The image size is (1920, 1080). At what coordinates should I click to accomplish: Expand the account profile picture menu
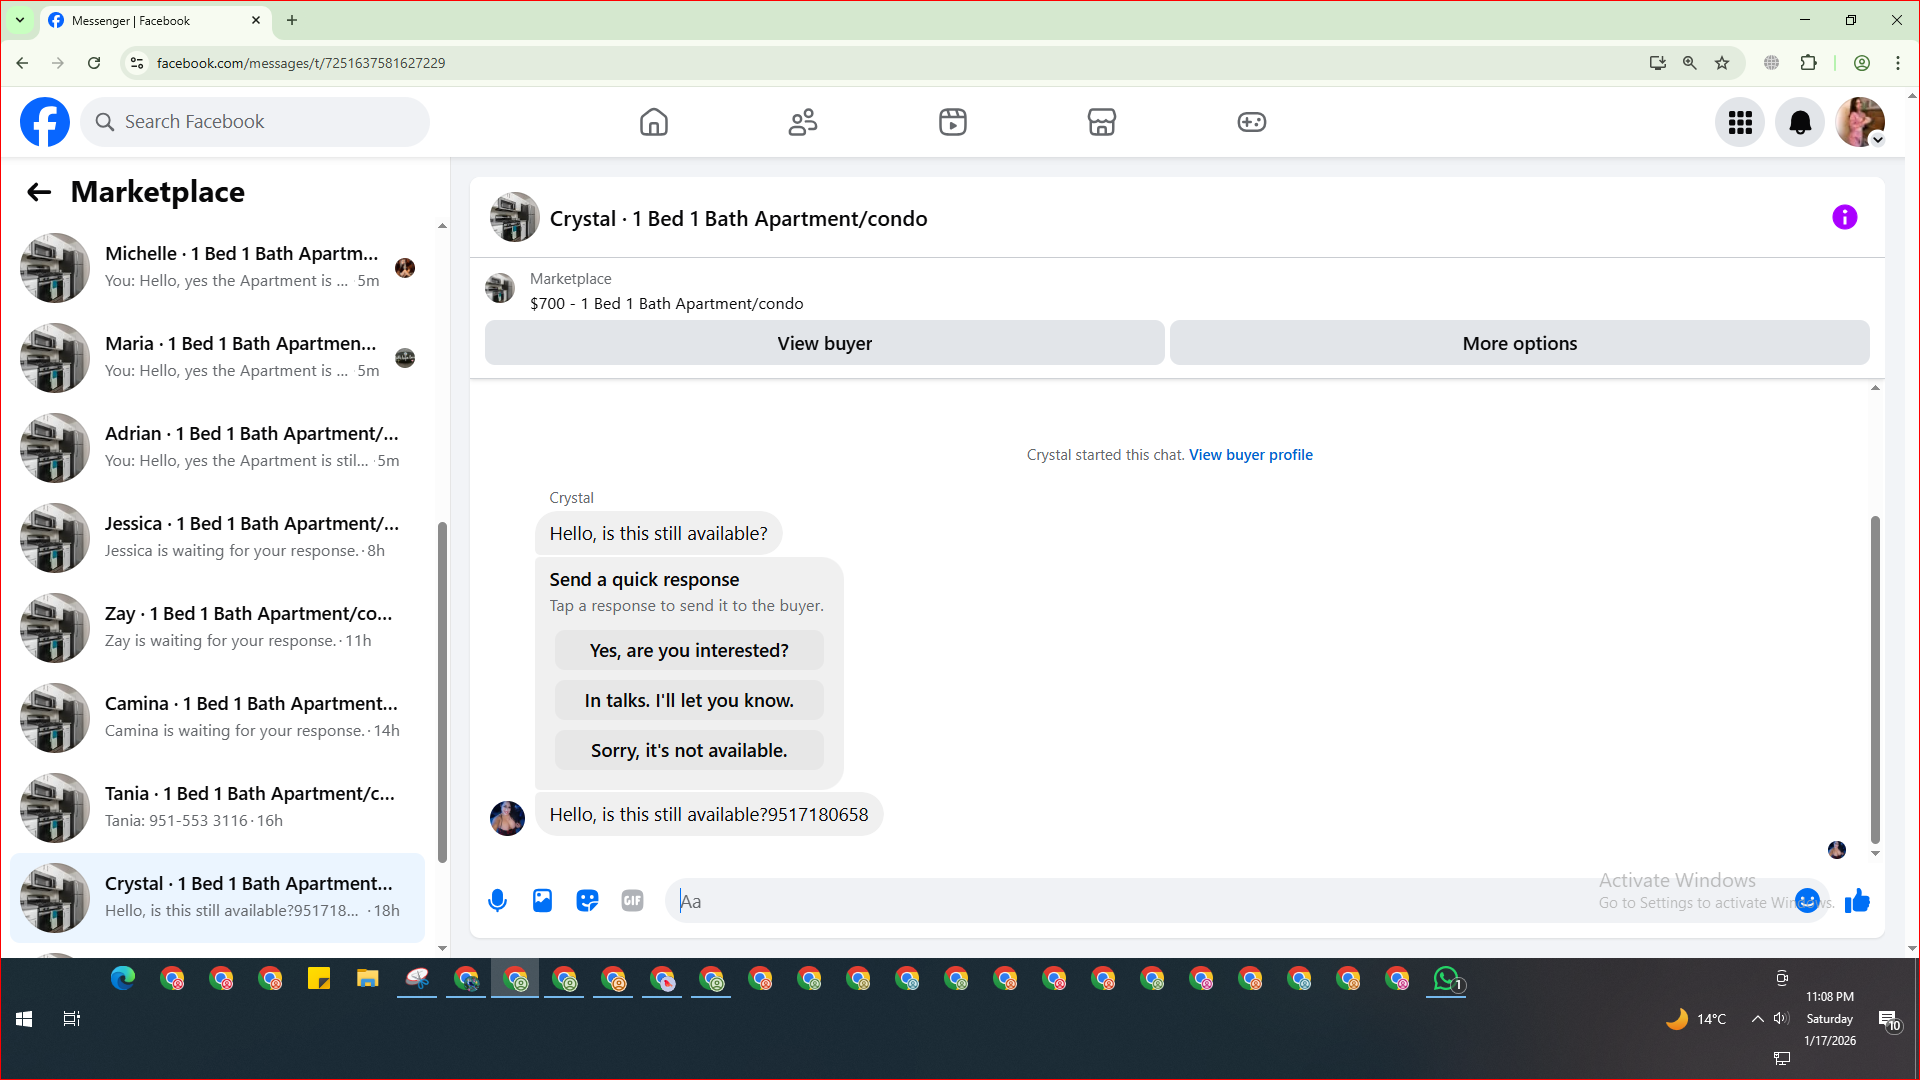coord(1860,122)
